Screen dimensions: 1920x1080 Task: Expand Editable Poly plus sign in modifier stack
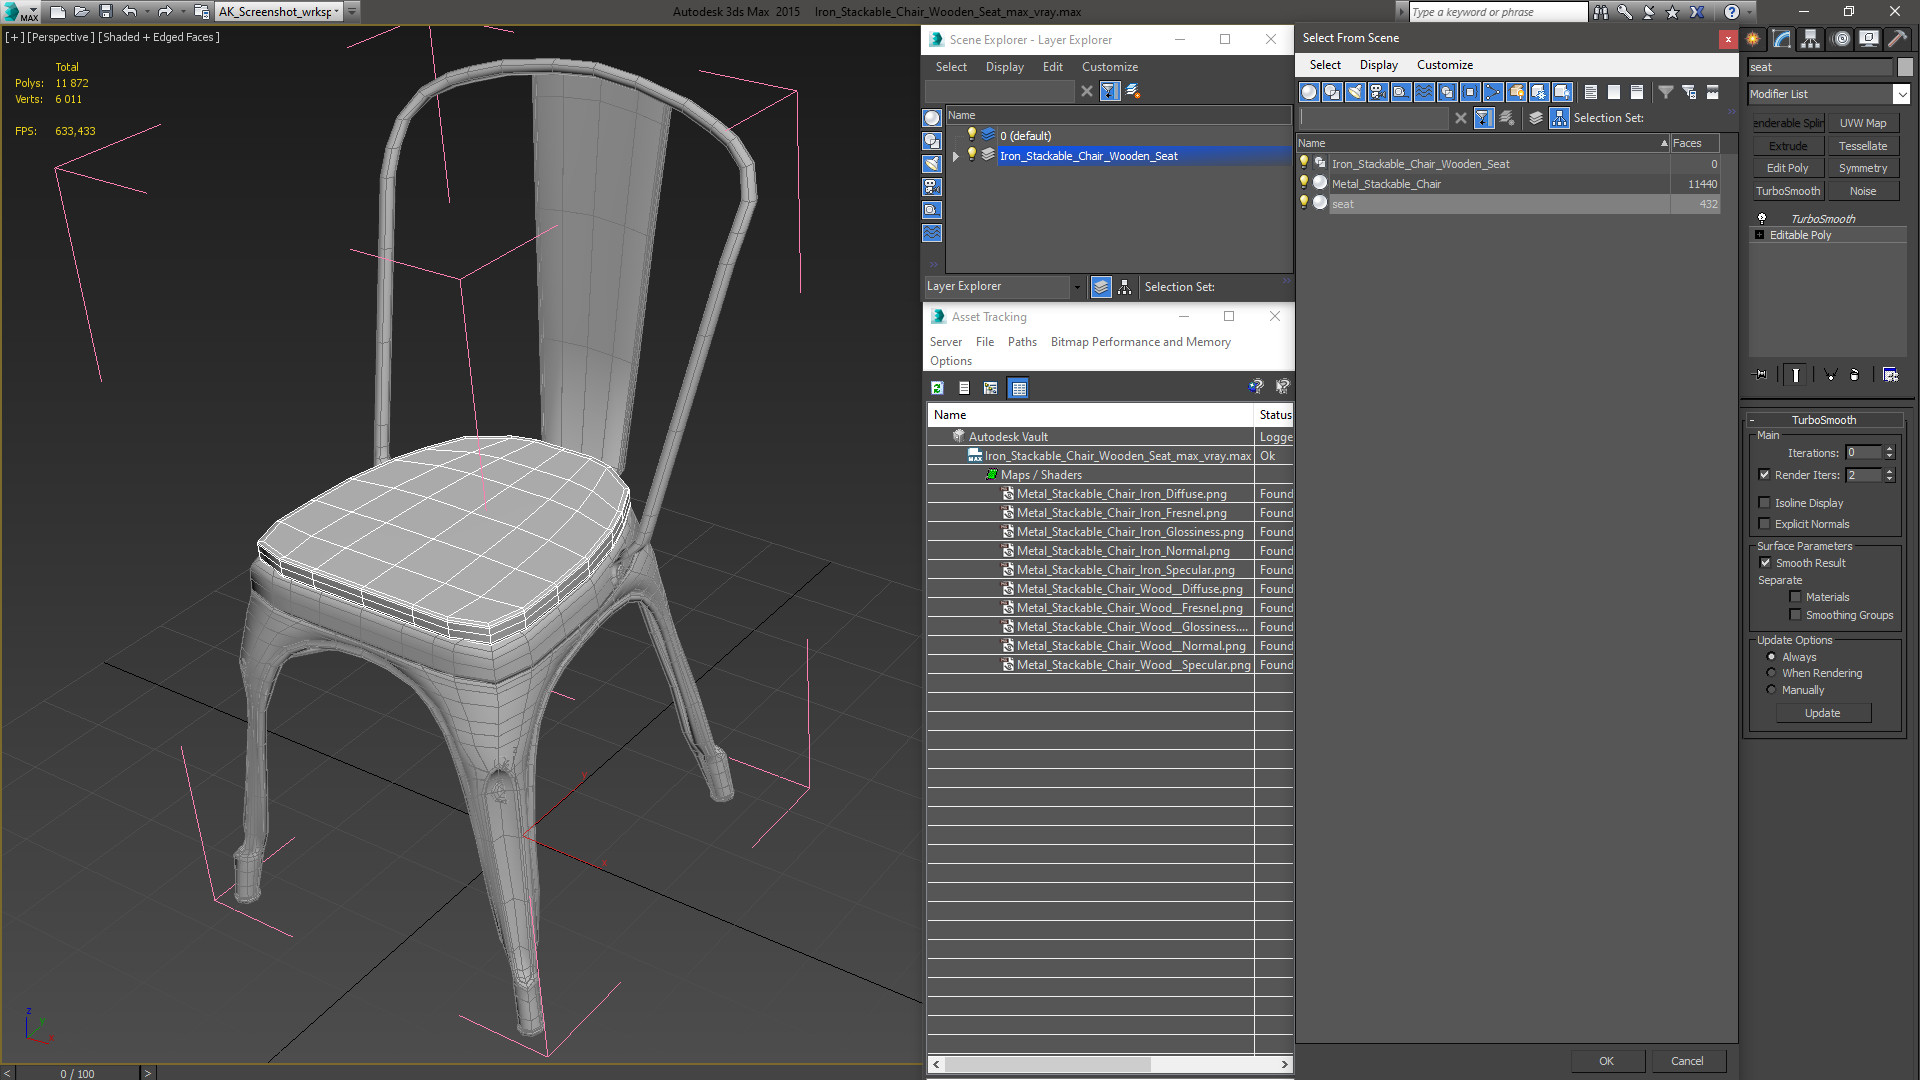1760,235
